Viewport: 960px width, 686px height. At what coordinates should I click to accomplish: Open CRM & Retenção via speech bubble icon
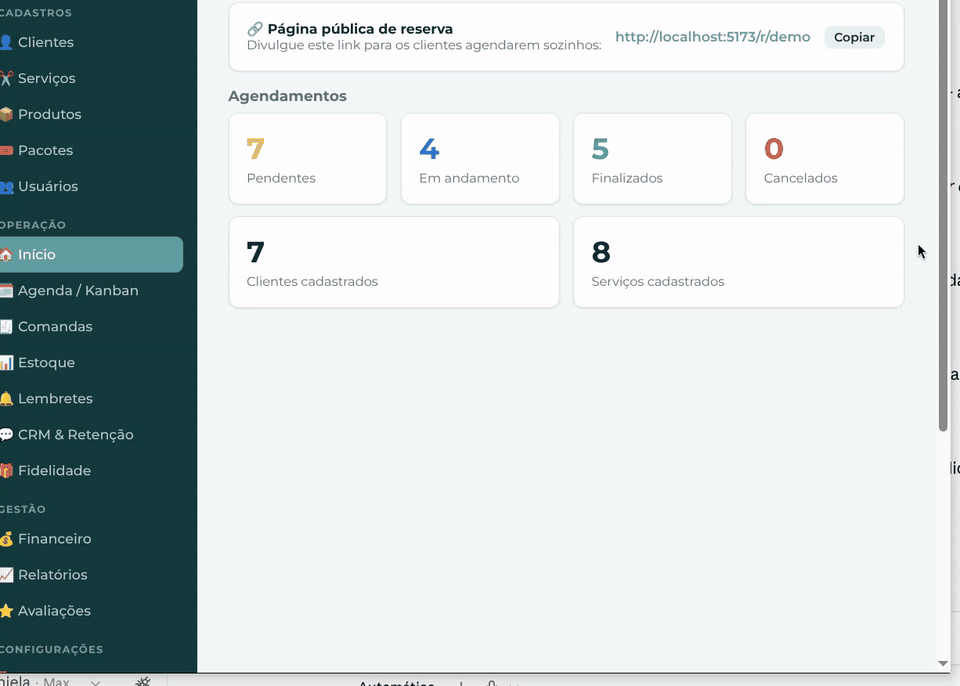[x=6, y=435]
